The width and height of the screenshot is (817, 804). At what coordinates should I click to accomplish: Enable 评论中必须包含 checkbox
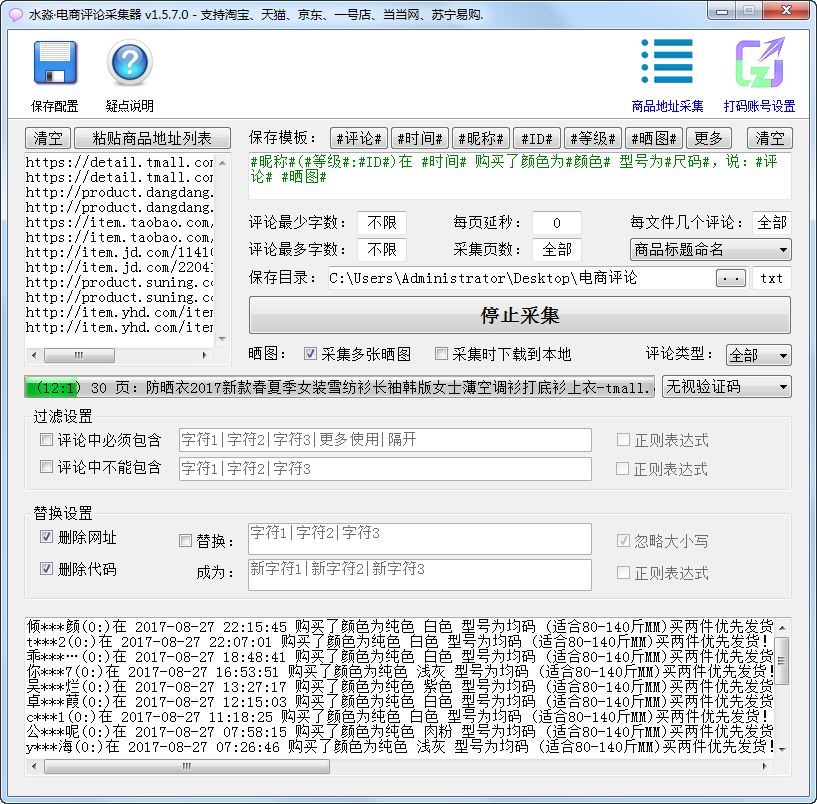[x=46, y=440]
